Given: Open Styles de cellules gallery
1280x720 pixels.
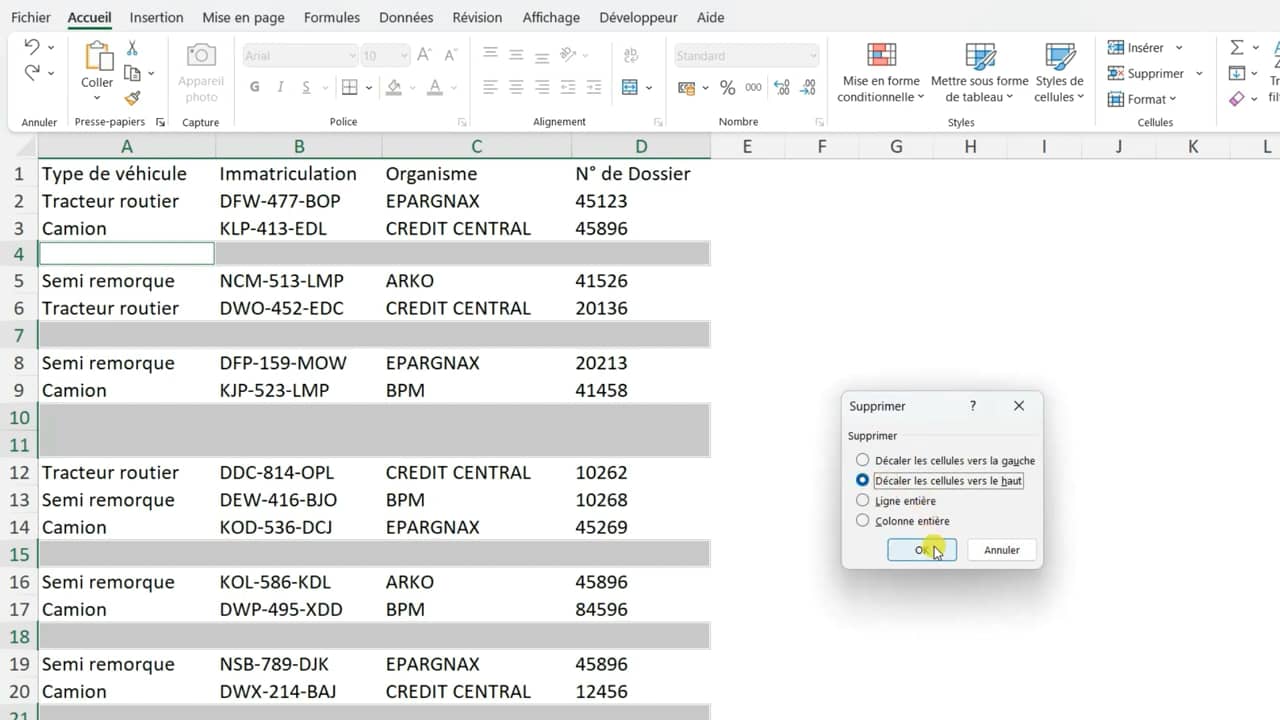Looking at the screenshot, I should pos(1059,72).
